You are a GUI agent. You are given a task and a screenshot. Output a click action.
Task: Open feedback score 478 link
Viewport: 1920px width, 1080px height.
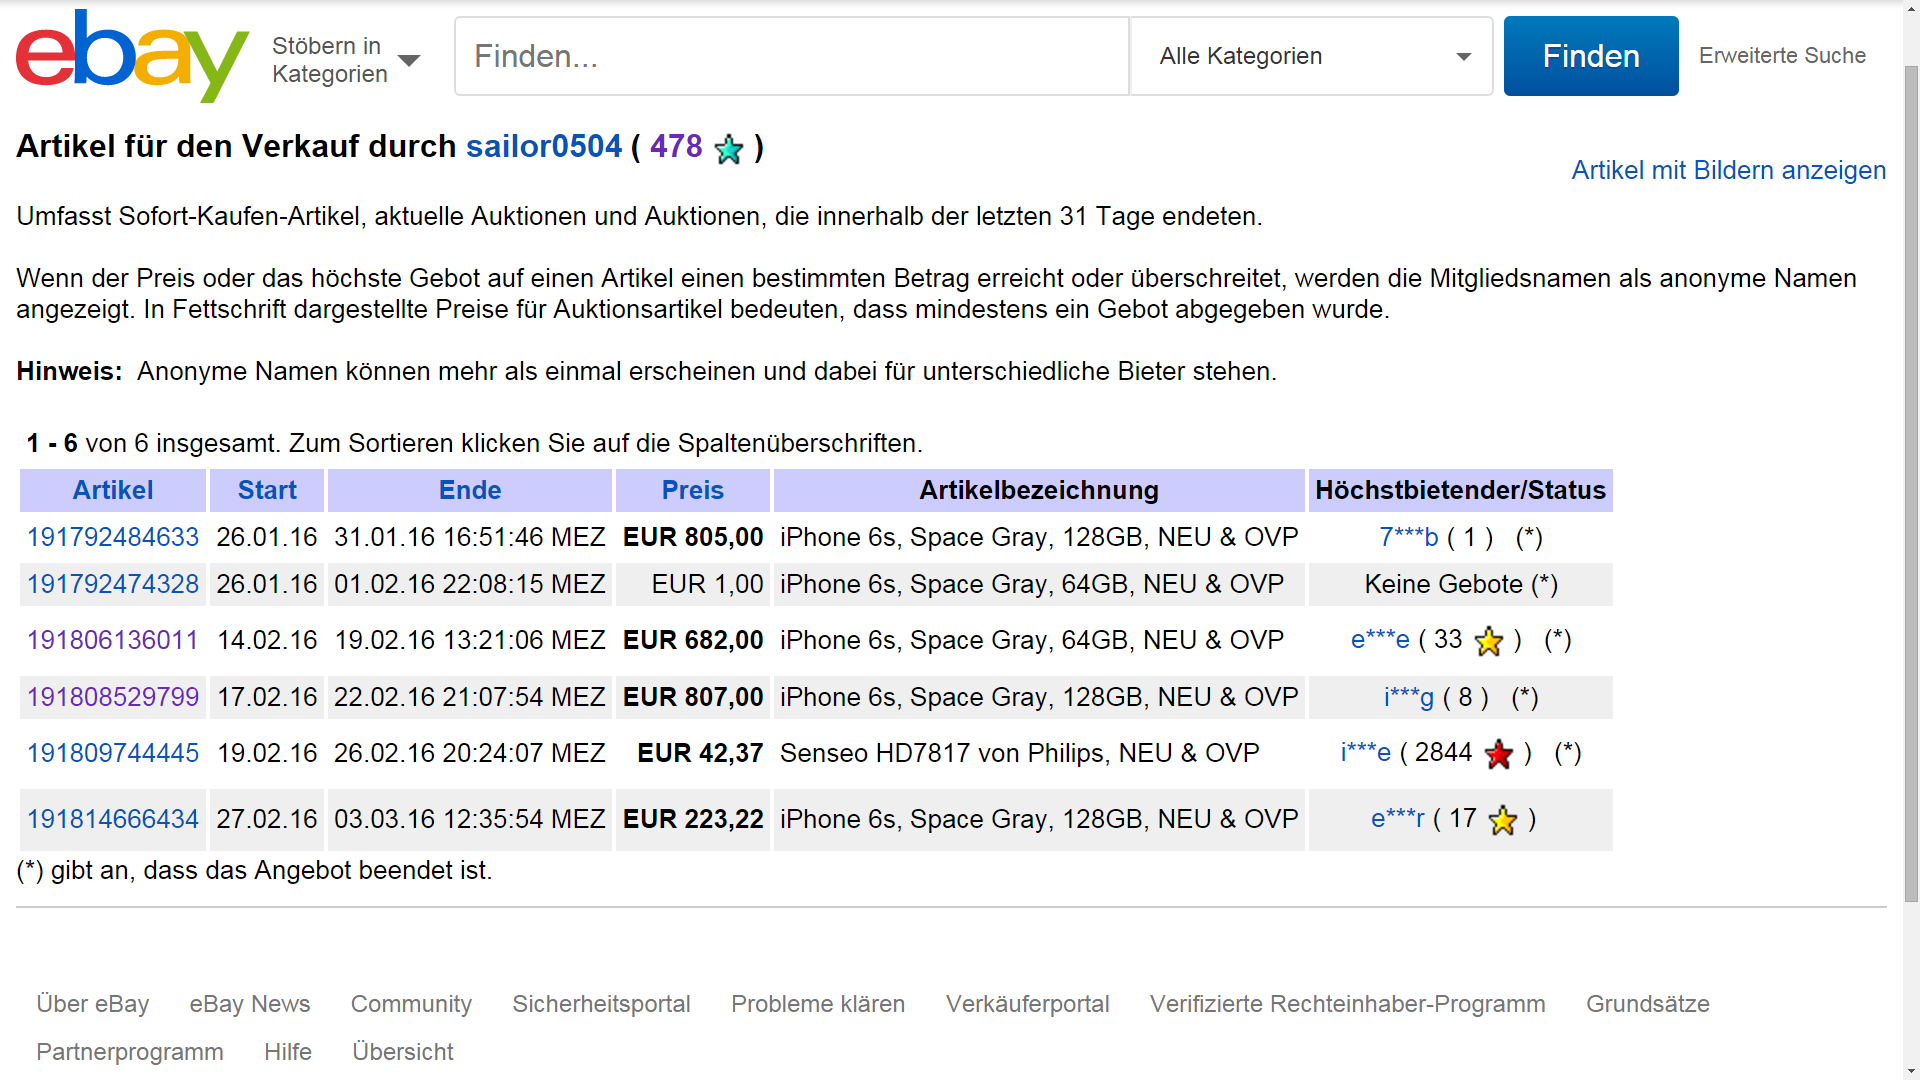click(676, 147)
